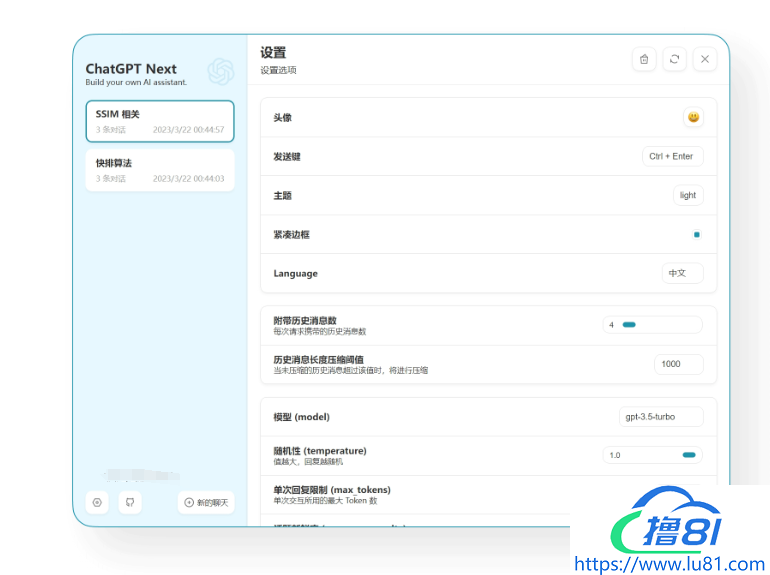Image resolution: width=770 pixels, height=575 pixels.
Task: Select the 快排算法 conversation
Action: pos(160,170)
